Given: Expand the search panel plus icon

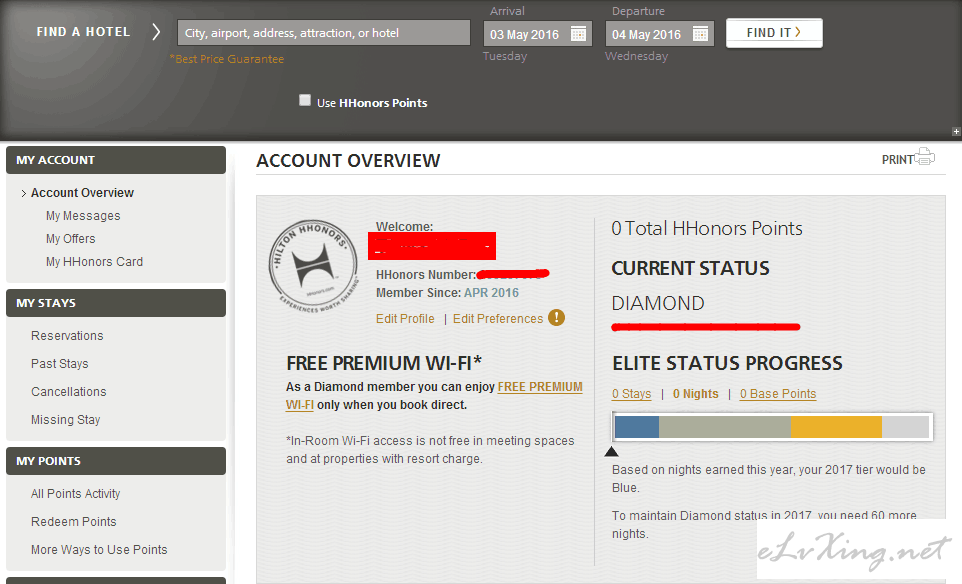Looking at the screenshot, I should click(x=956, y=131).
